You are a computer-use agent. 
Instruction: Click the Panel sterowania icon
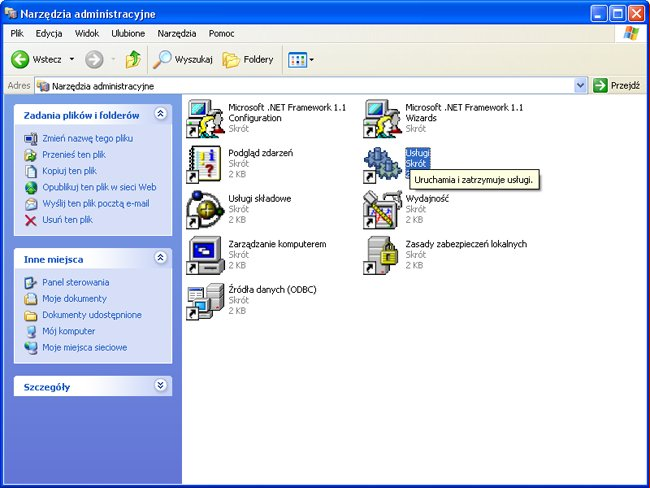click(31, 283)
